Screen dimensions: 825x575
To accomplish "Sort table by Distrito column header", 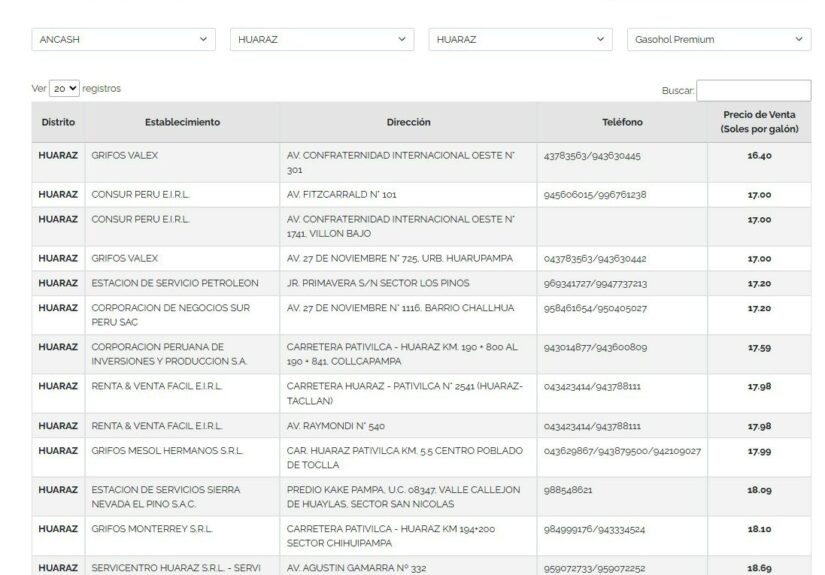I will pyautogui.click(x=58, y=122).
